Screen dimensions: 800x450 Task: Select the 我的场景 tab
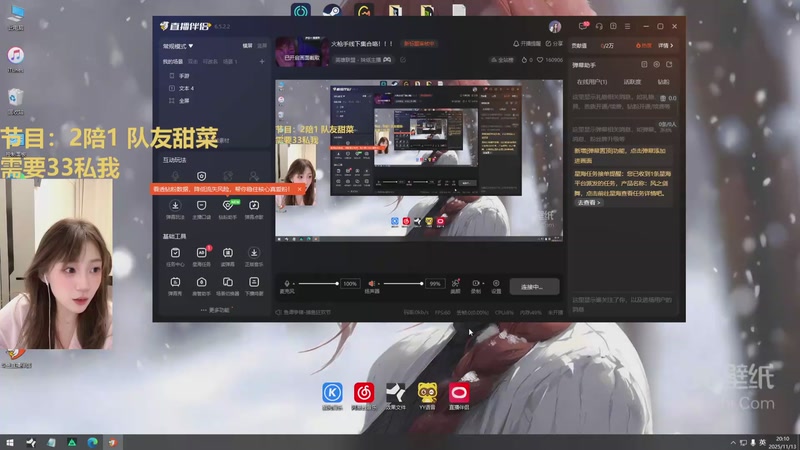173,62
